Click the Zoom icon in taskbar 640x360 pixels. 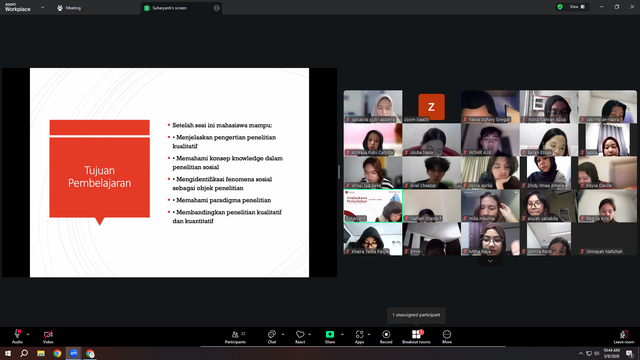[x=73, y=353]
